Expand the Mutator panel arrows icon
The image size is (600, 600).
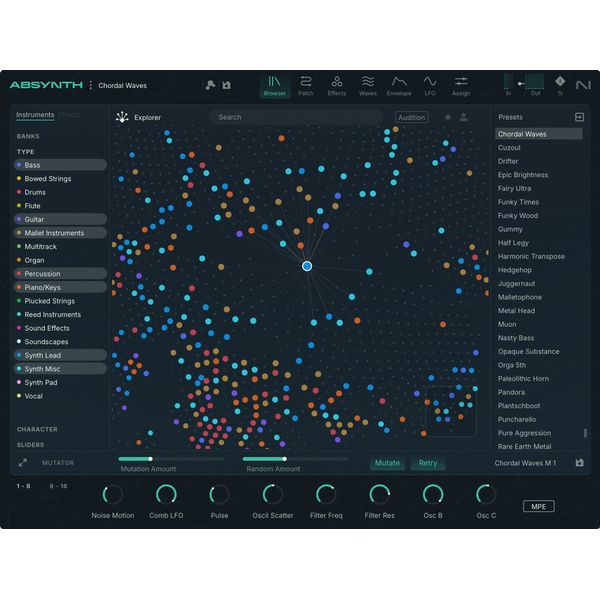[23, 463]
